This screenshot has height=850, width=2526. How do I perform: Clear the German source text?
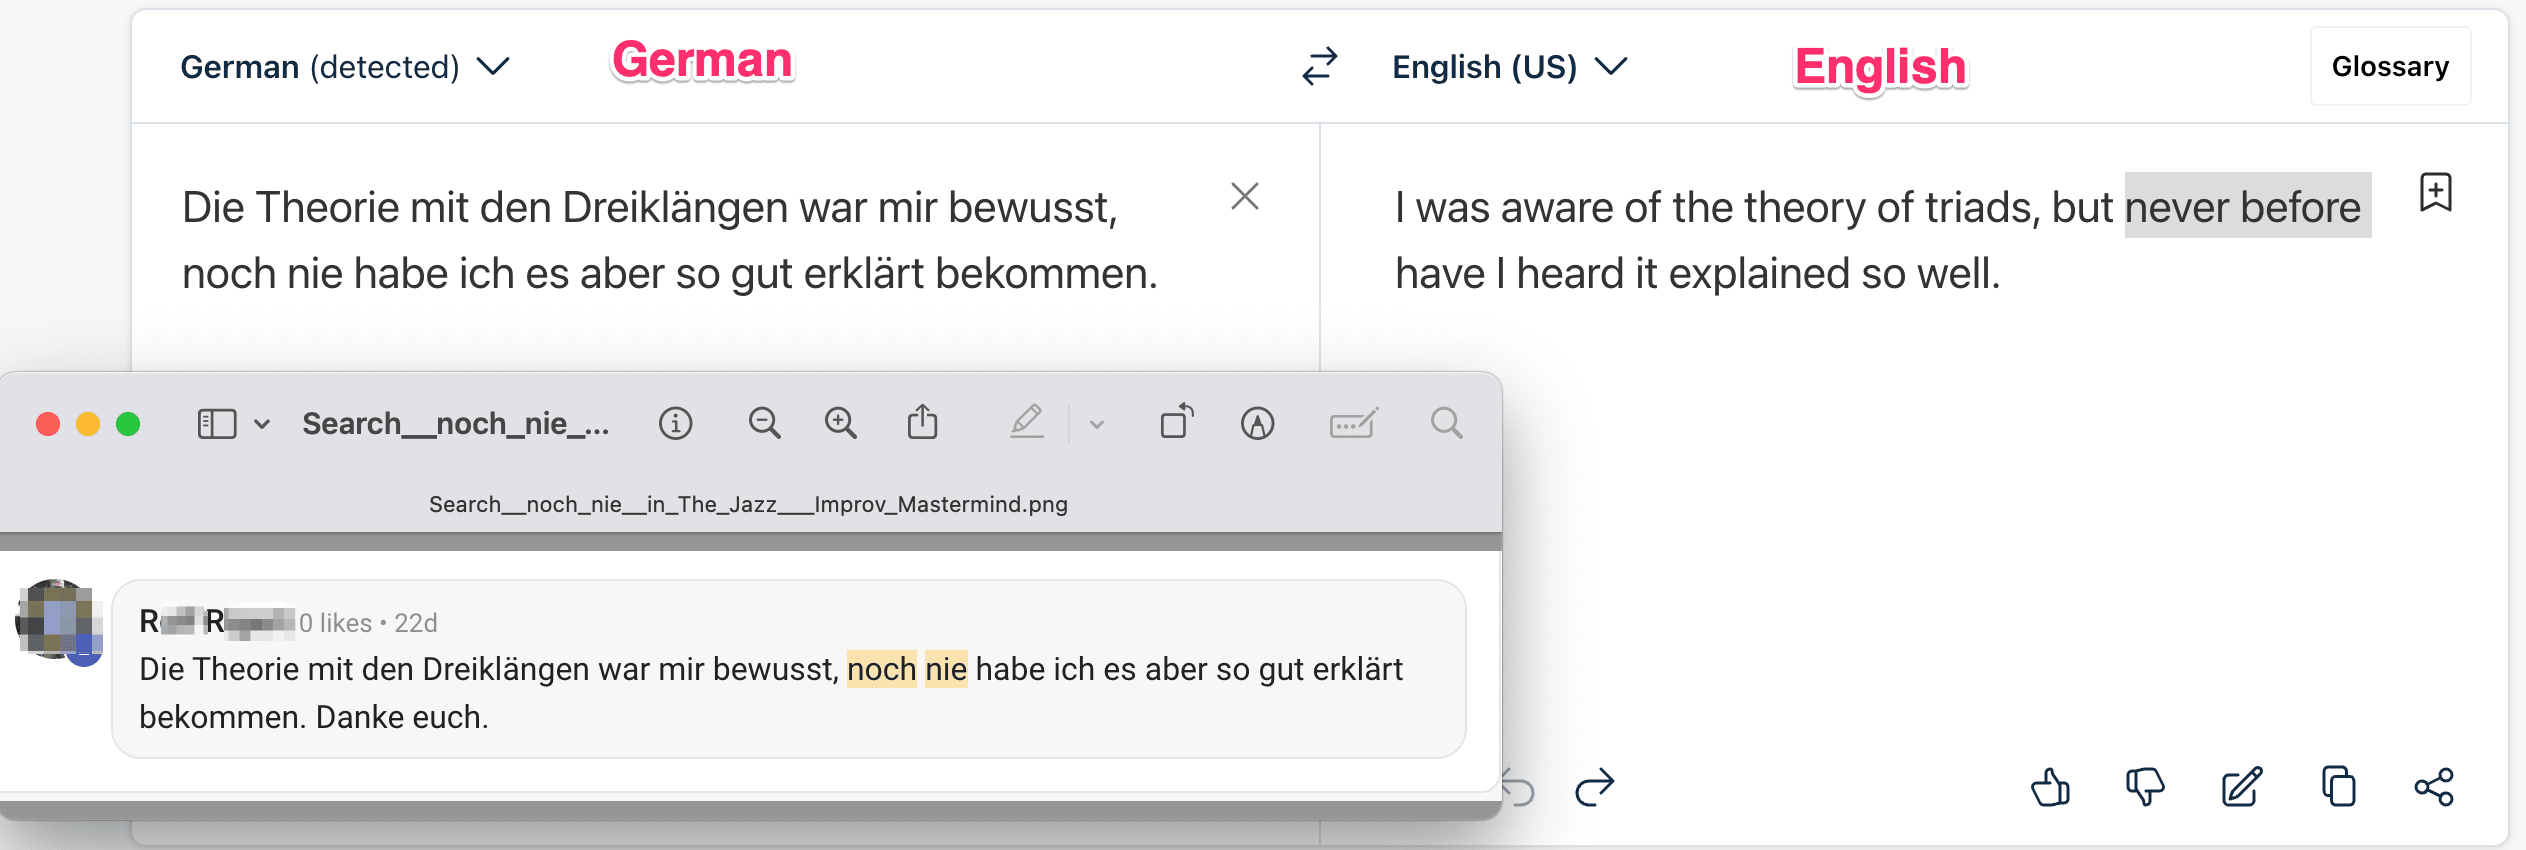[1245, 196]
